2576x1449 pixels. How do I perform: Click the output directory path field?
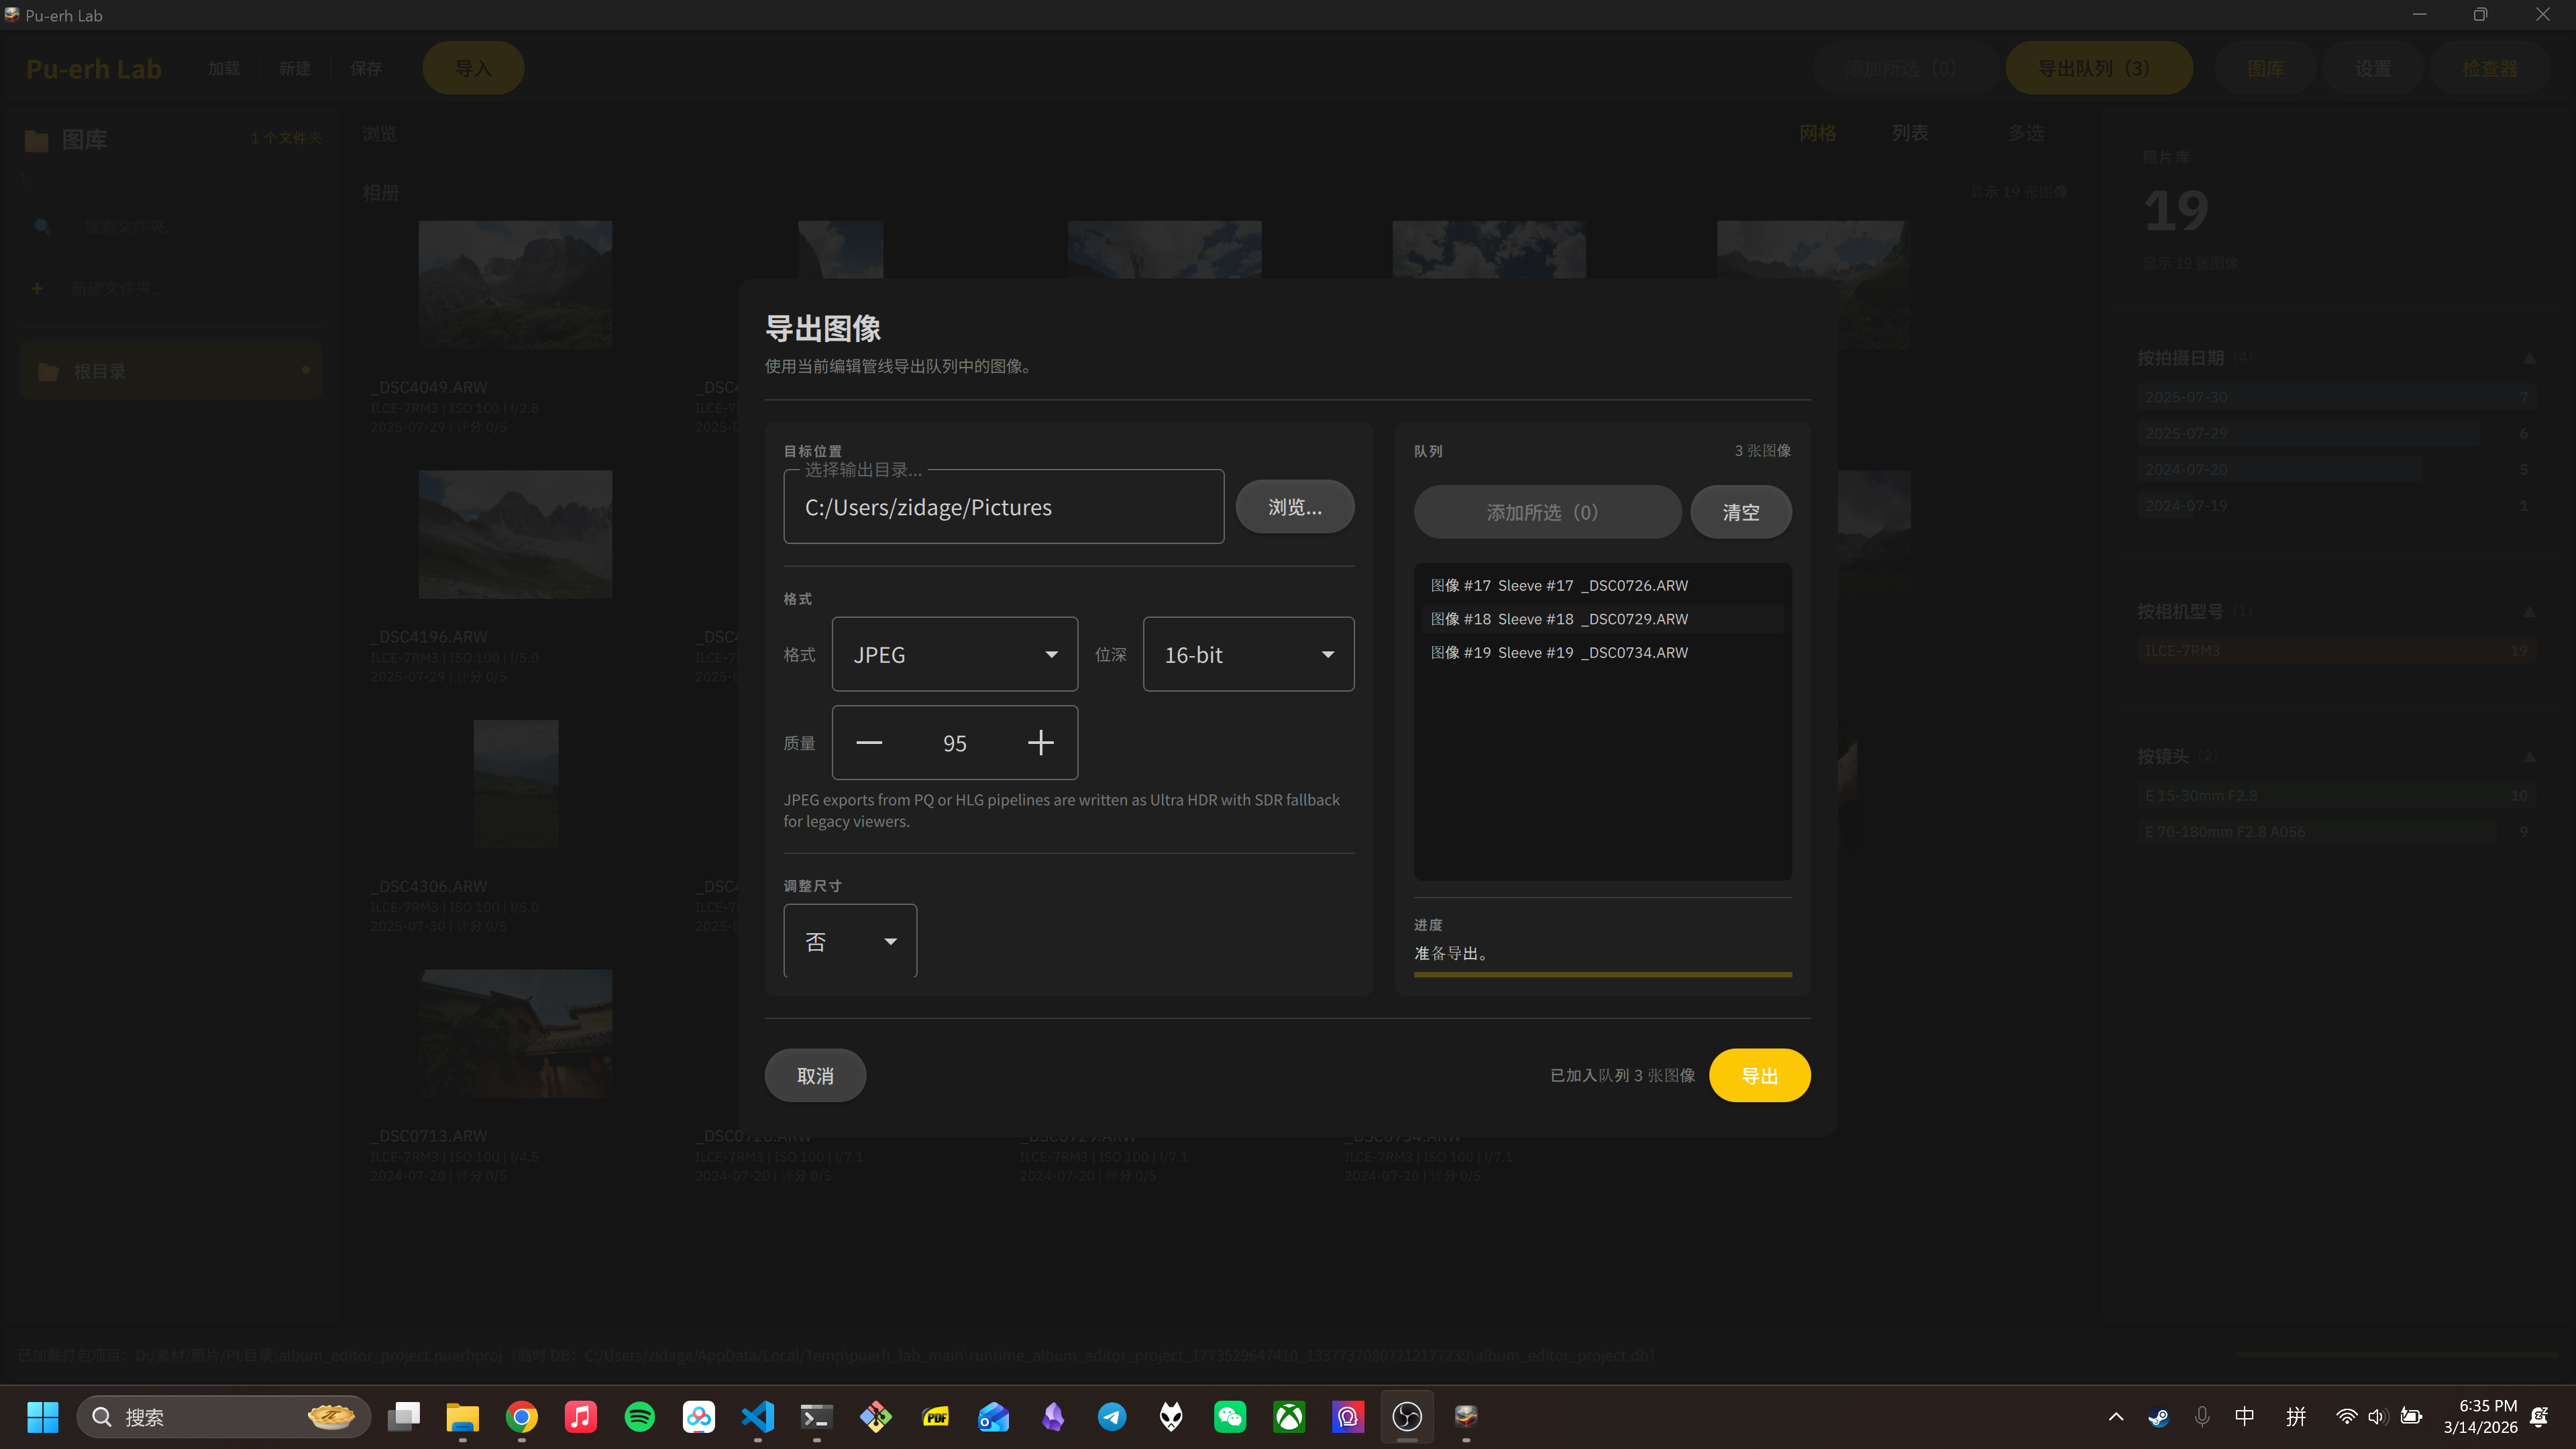[x=1003, y=507]
